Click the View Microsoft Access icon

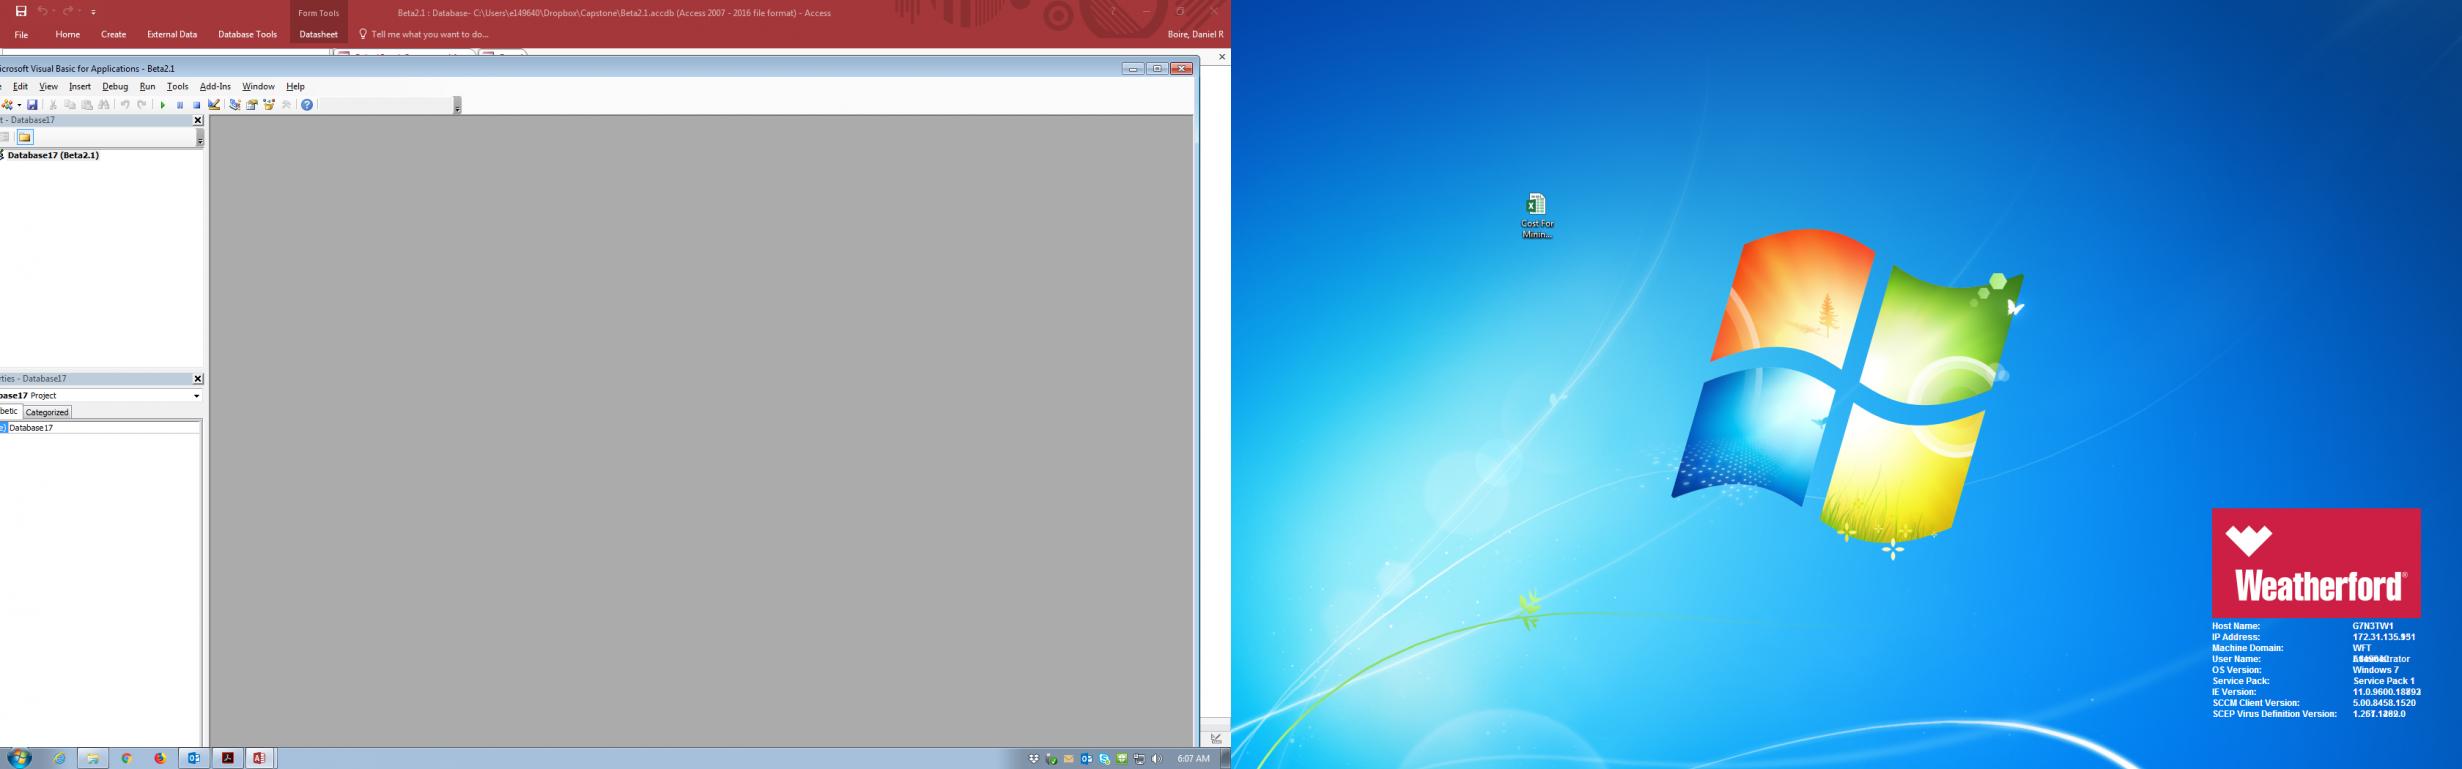click(7, 105)
